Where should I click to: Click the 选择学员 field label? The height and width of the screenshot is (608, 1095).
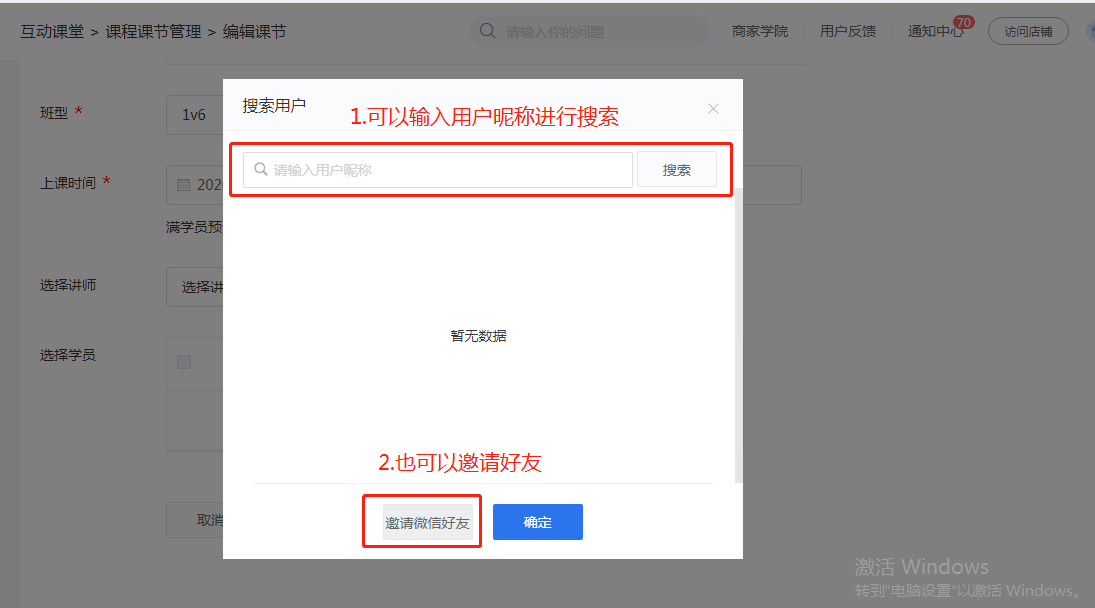click(x=68, y=355)
